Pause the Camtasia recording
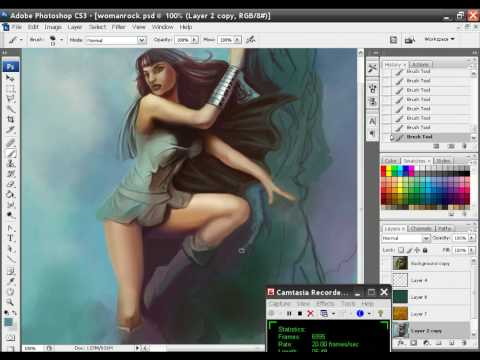Image resolution: width=480 pixels, height=360 pixels. click(289, 313)
